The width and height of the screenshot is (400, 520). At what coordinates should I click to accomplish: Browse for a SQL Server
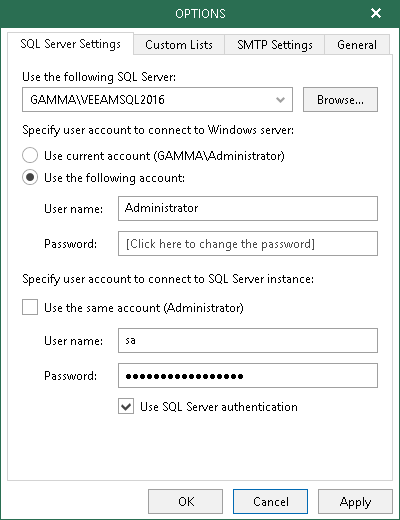coord(340,100)
